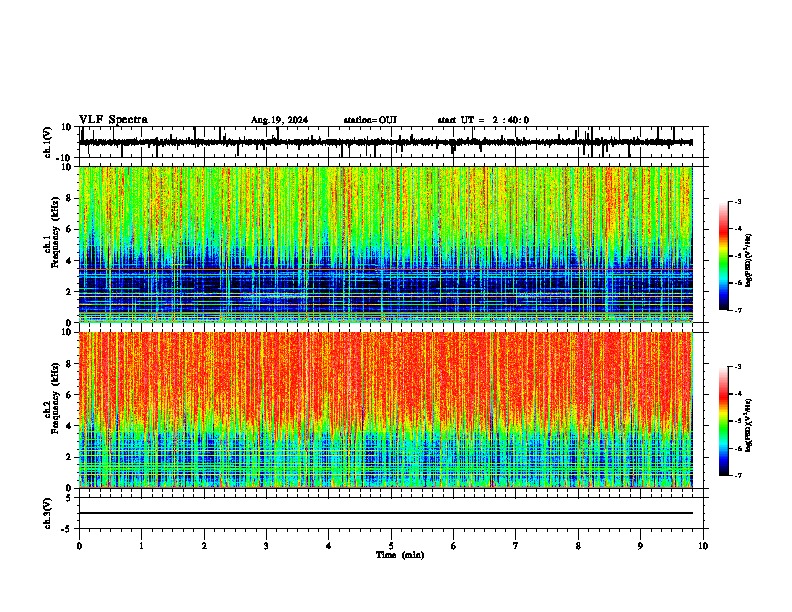Click the ch.1 frequency tick label "6"
The width and height of the screenshot is (792, 612).
click(x=70, y=229)
